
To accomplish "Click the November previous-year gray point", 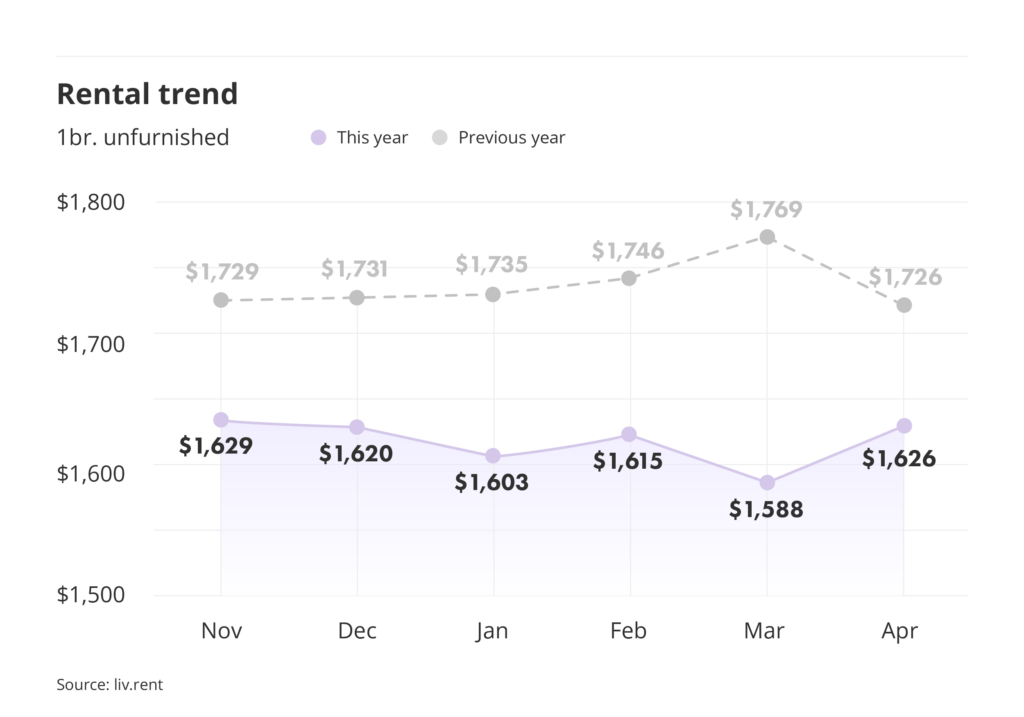I will pos(221,300).
